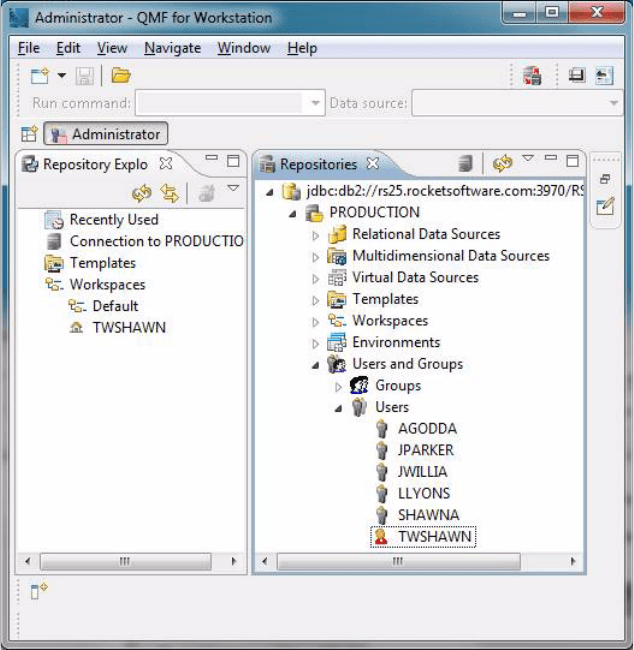Viewport: 634px width, 650px height.
Task: Click the notepad-and-pencil icon in right sidebar
Action: tap(605, 206)
